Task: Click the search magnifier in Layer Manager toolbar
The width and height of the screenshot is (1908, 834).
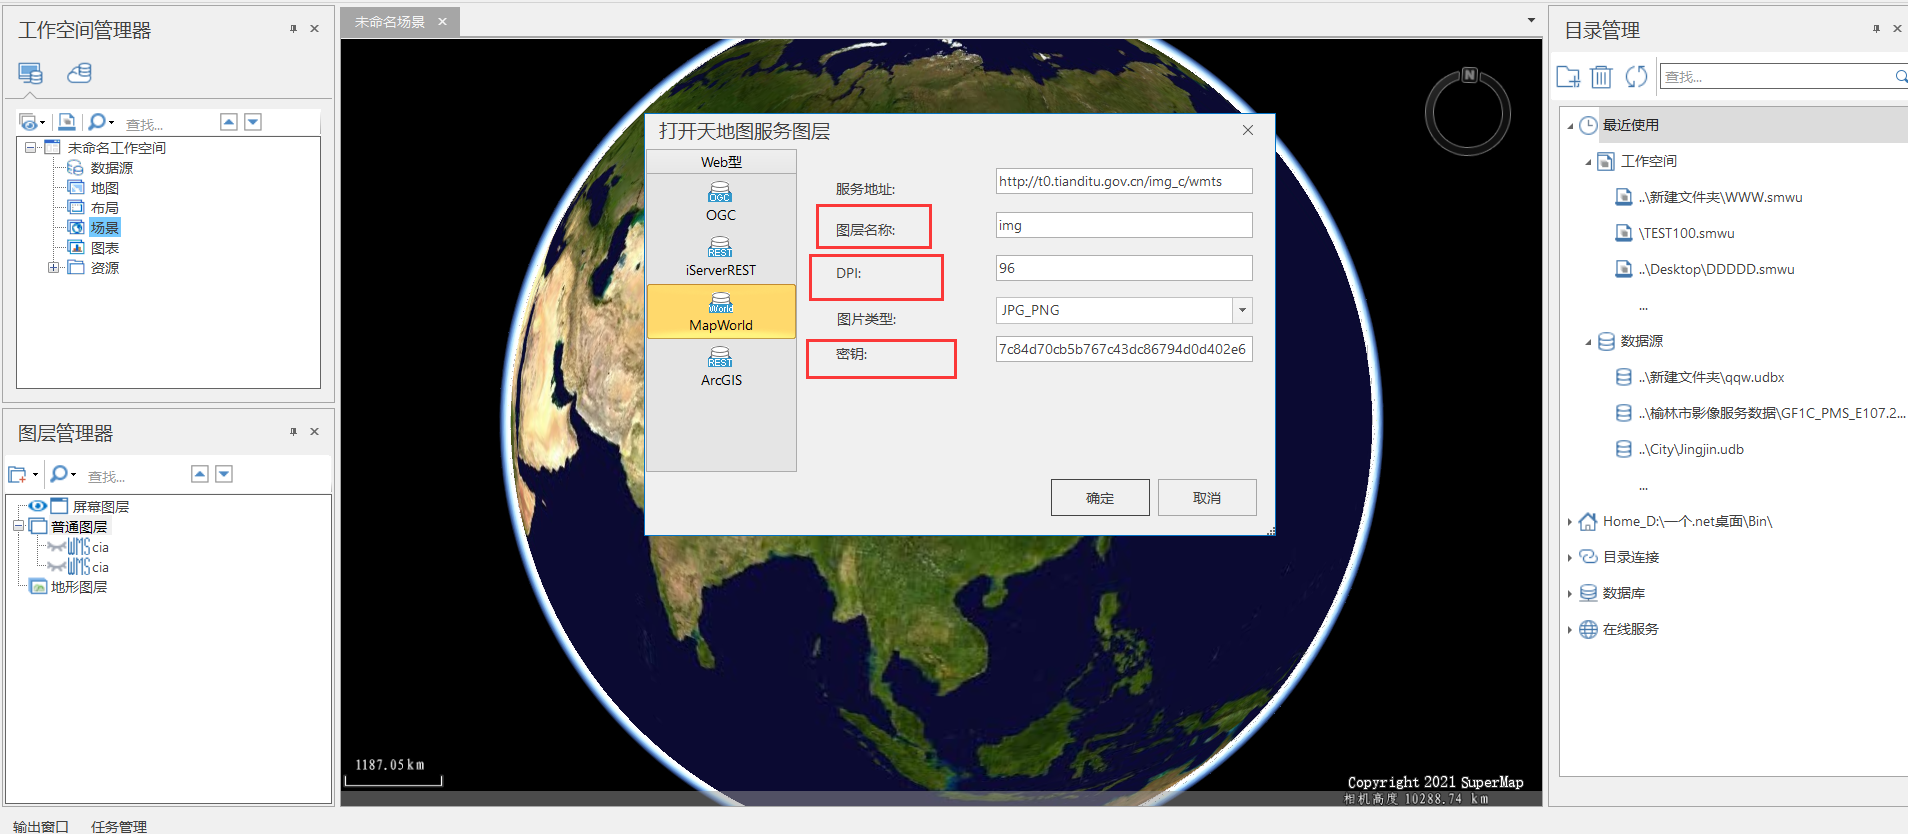Action: [60, 474]
